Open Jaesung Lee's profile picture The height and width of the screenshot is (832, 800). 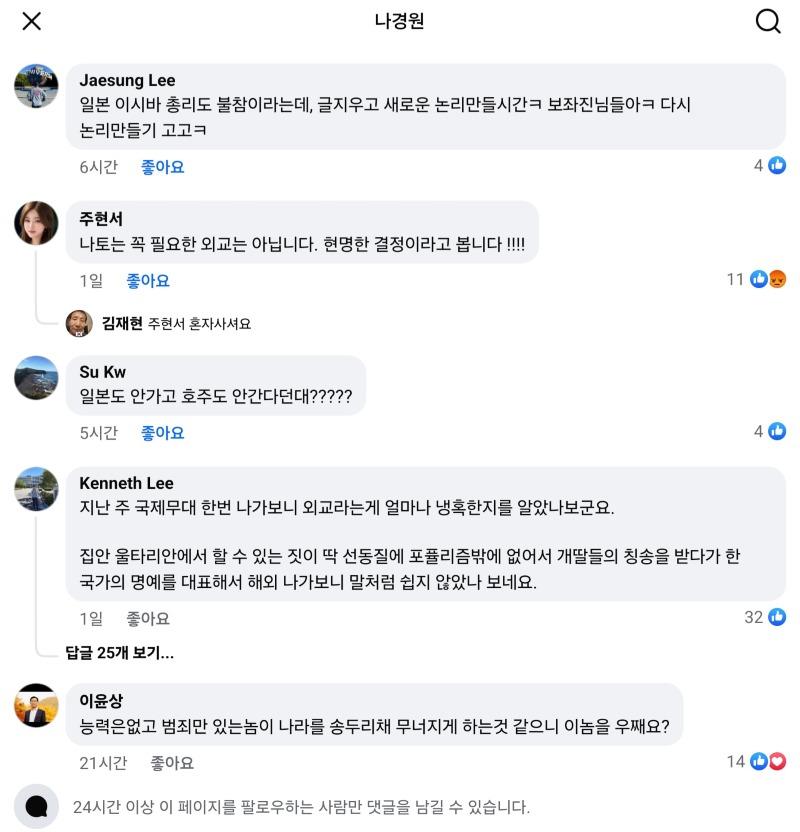pos(35,84)
